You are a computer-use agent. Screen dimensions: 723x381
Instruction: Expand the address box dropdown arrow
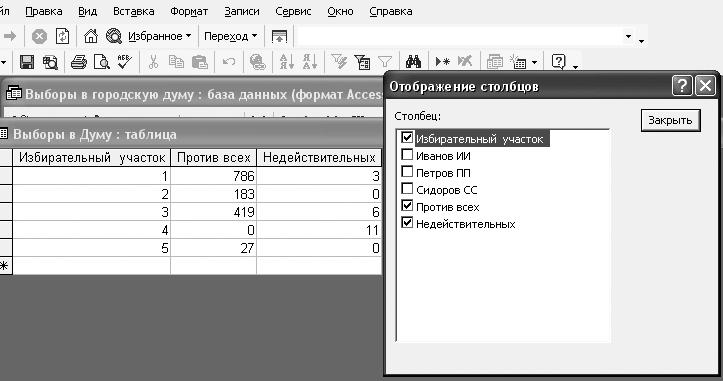[628, 36]
